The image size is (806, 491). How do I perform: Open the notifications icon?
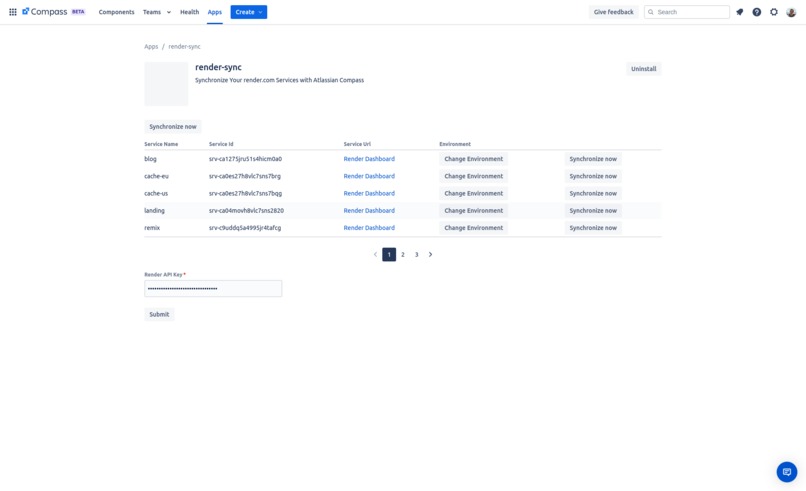tap(740, 12)
